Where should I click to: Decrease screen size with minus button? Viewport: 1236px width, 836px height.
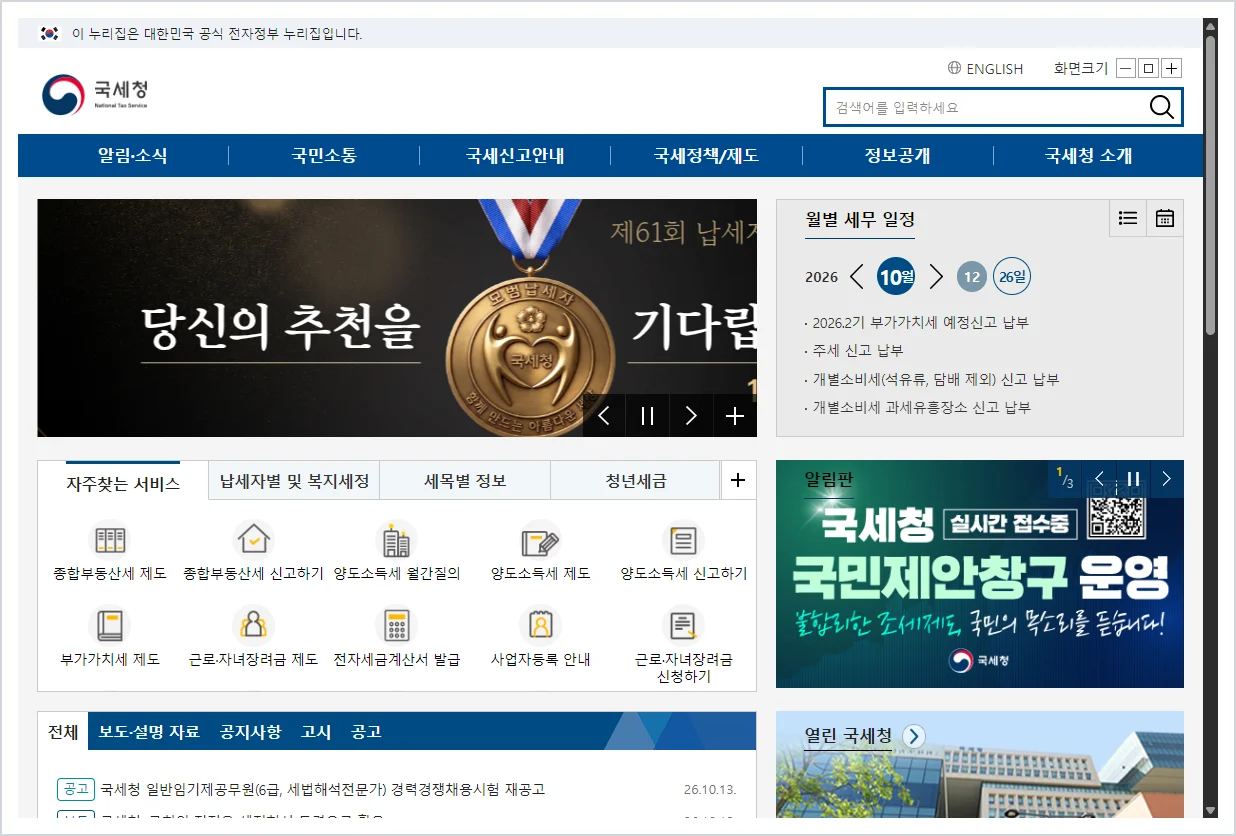[x=1126, y=69]
